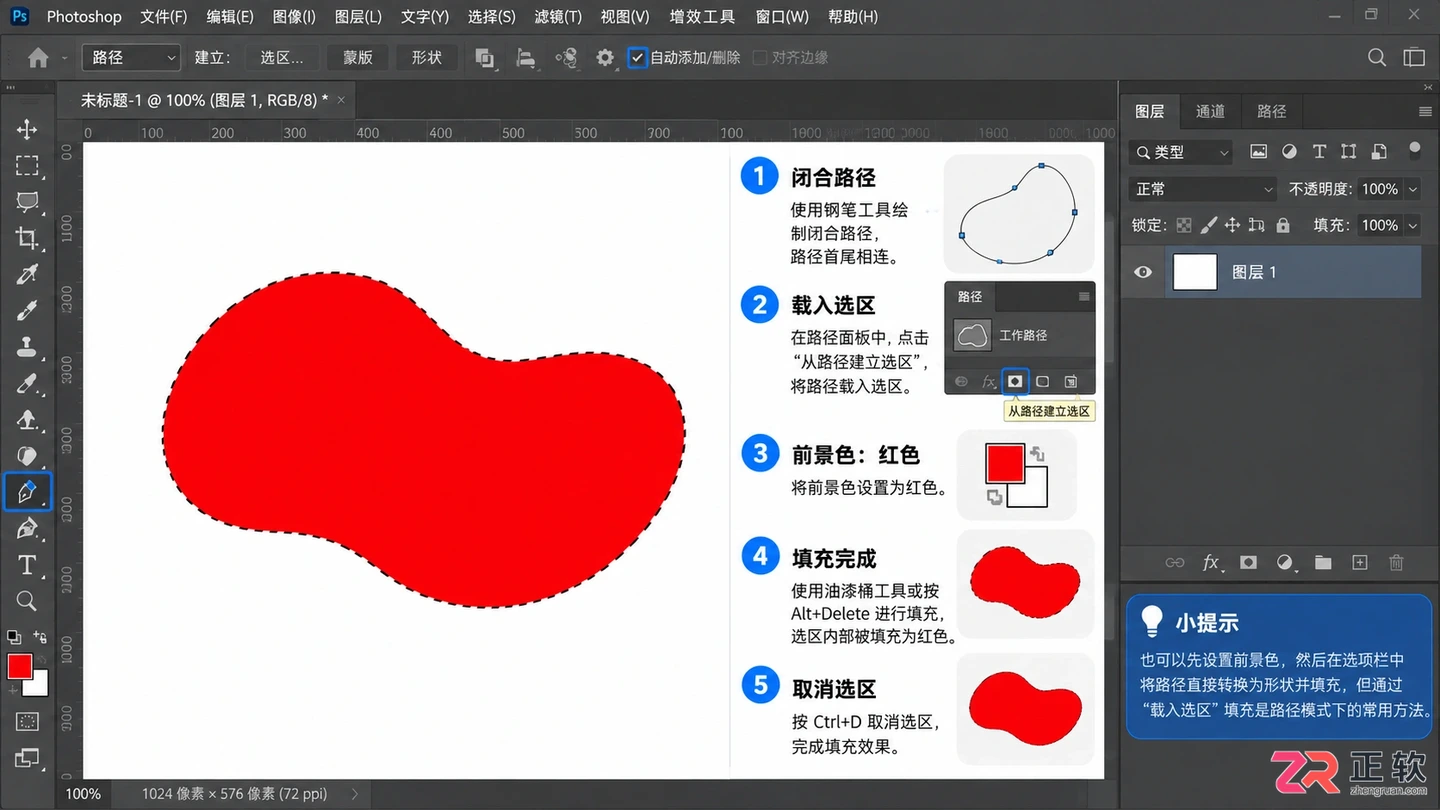Image resolution: width=1440 pixels, height=810 pixels.
Task: Open the 正常 blend mode dropdown
Action: click(1205, 189)
